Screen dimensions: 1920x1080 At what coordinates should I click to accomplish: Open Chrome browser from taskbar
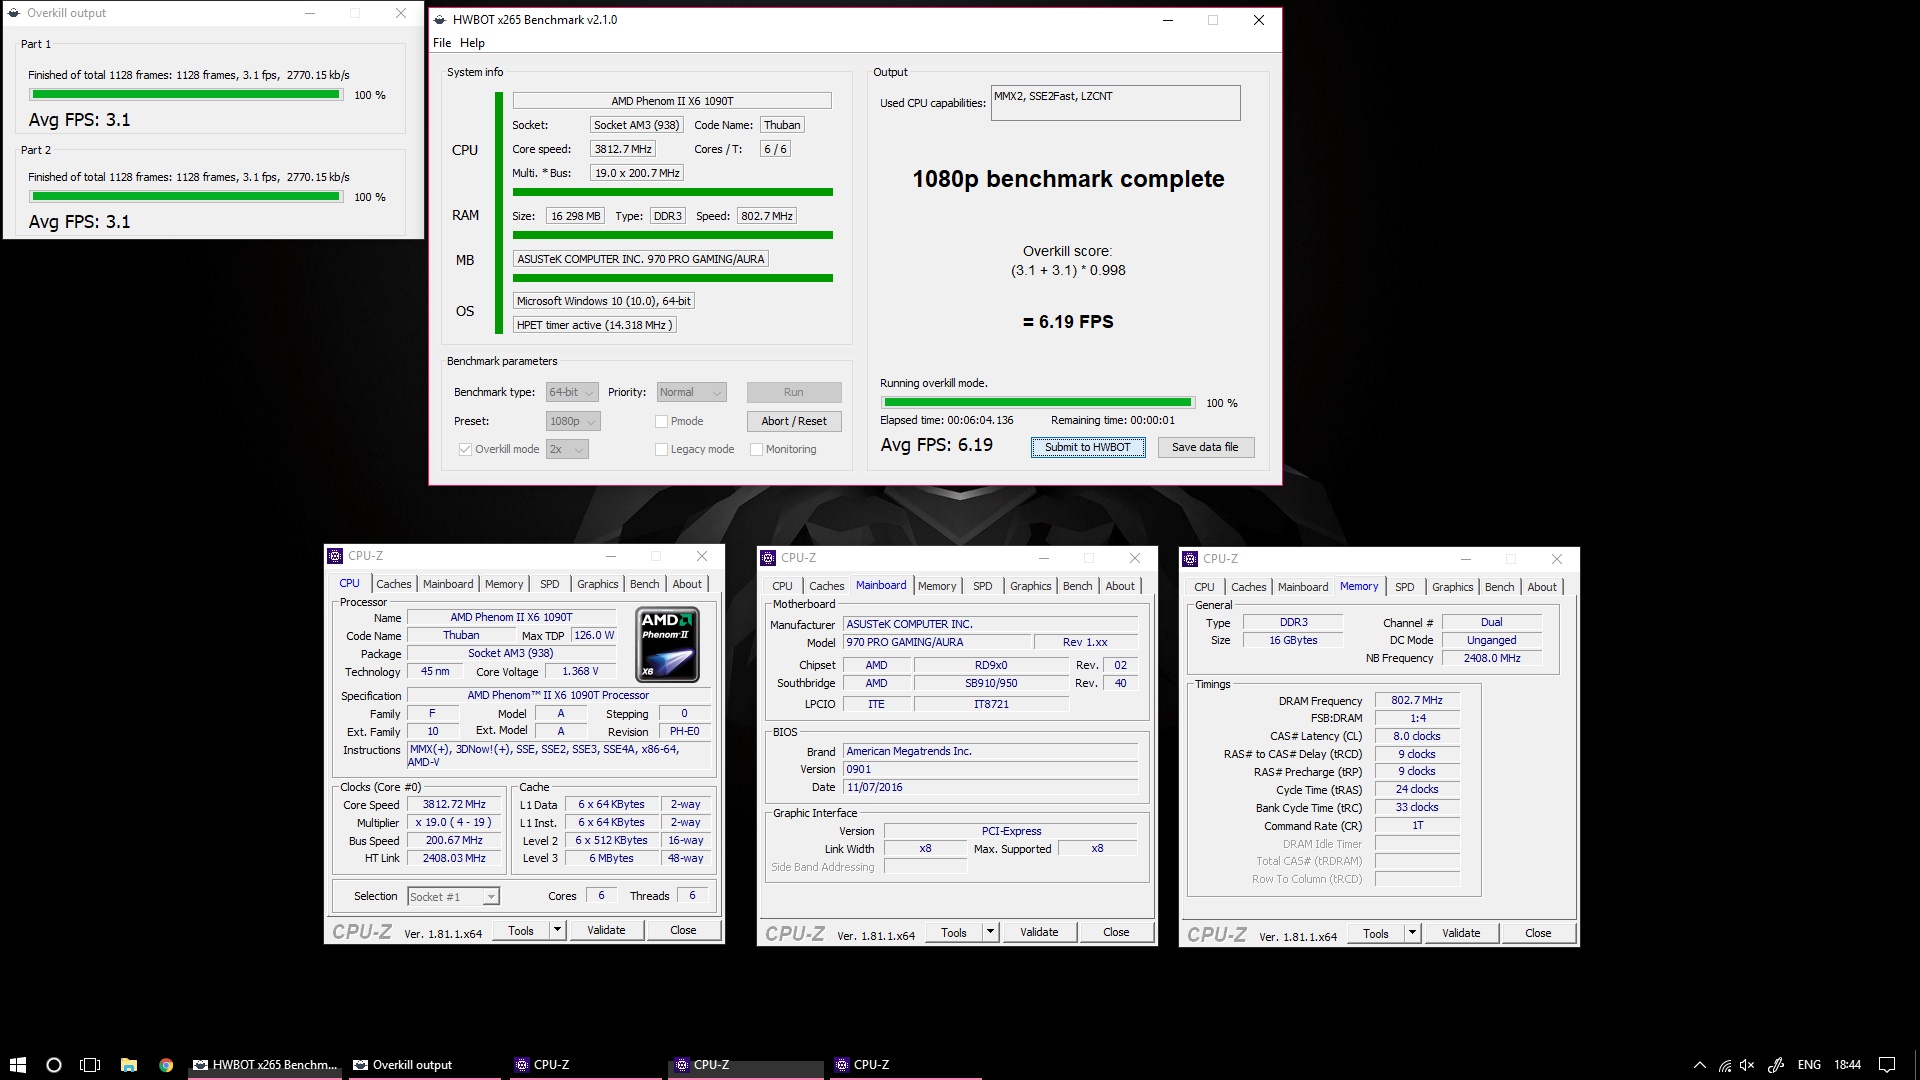(x=166, y=1065)
